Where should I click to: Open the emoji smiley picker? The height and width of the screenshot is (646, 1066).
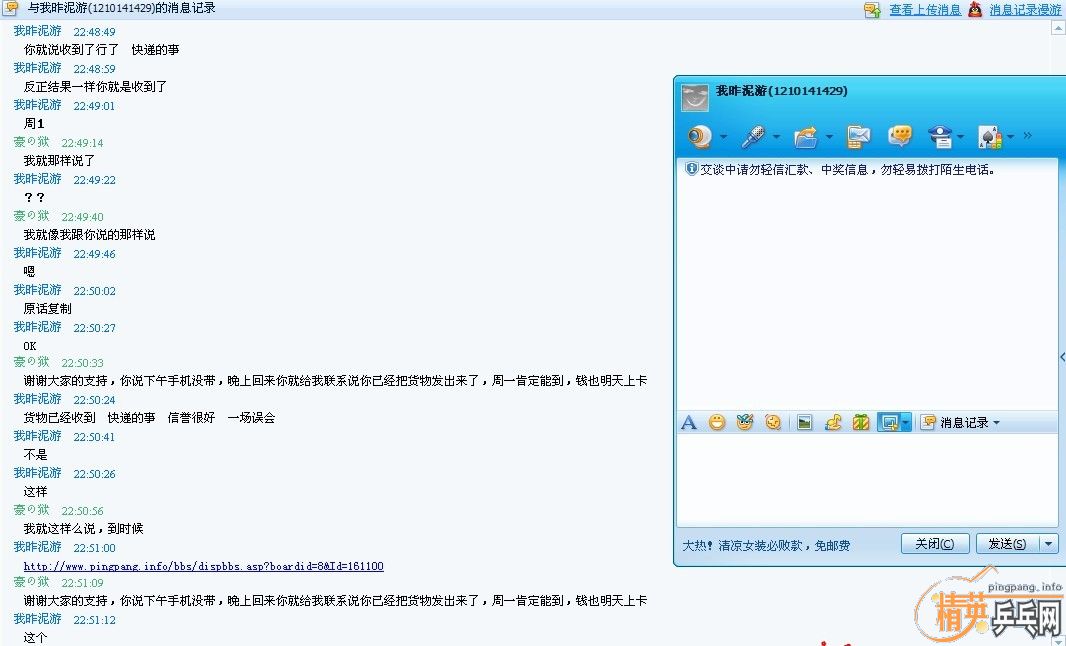point(717,423)
